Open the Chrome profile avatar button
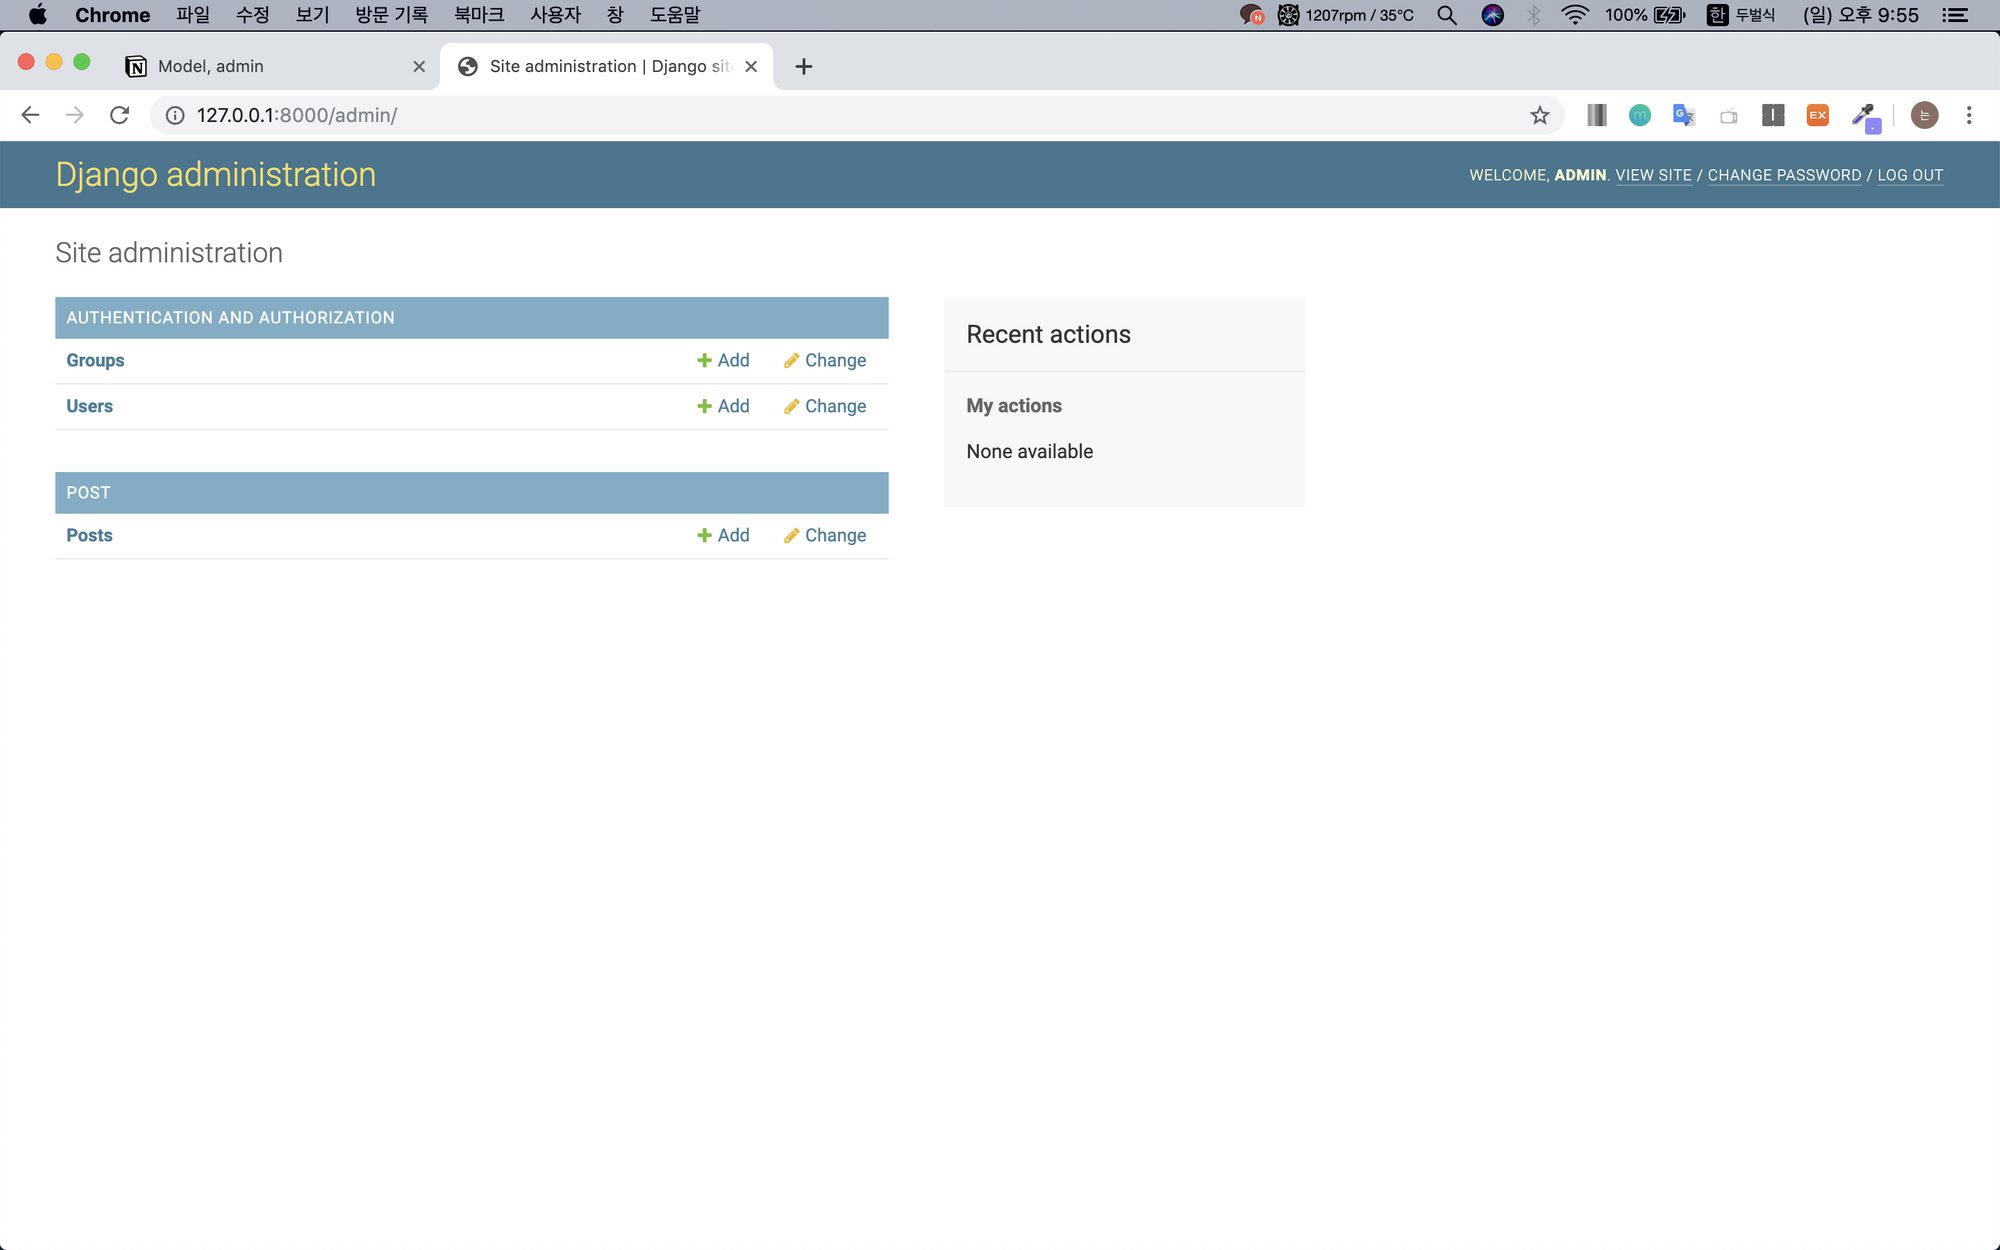2000x1250 pixels. [1924, 115]
